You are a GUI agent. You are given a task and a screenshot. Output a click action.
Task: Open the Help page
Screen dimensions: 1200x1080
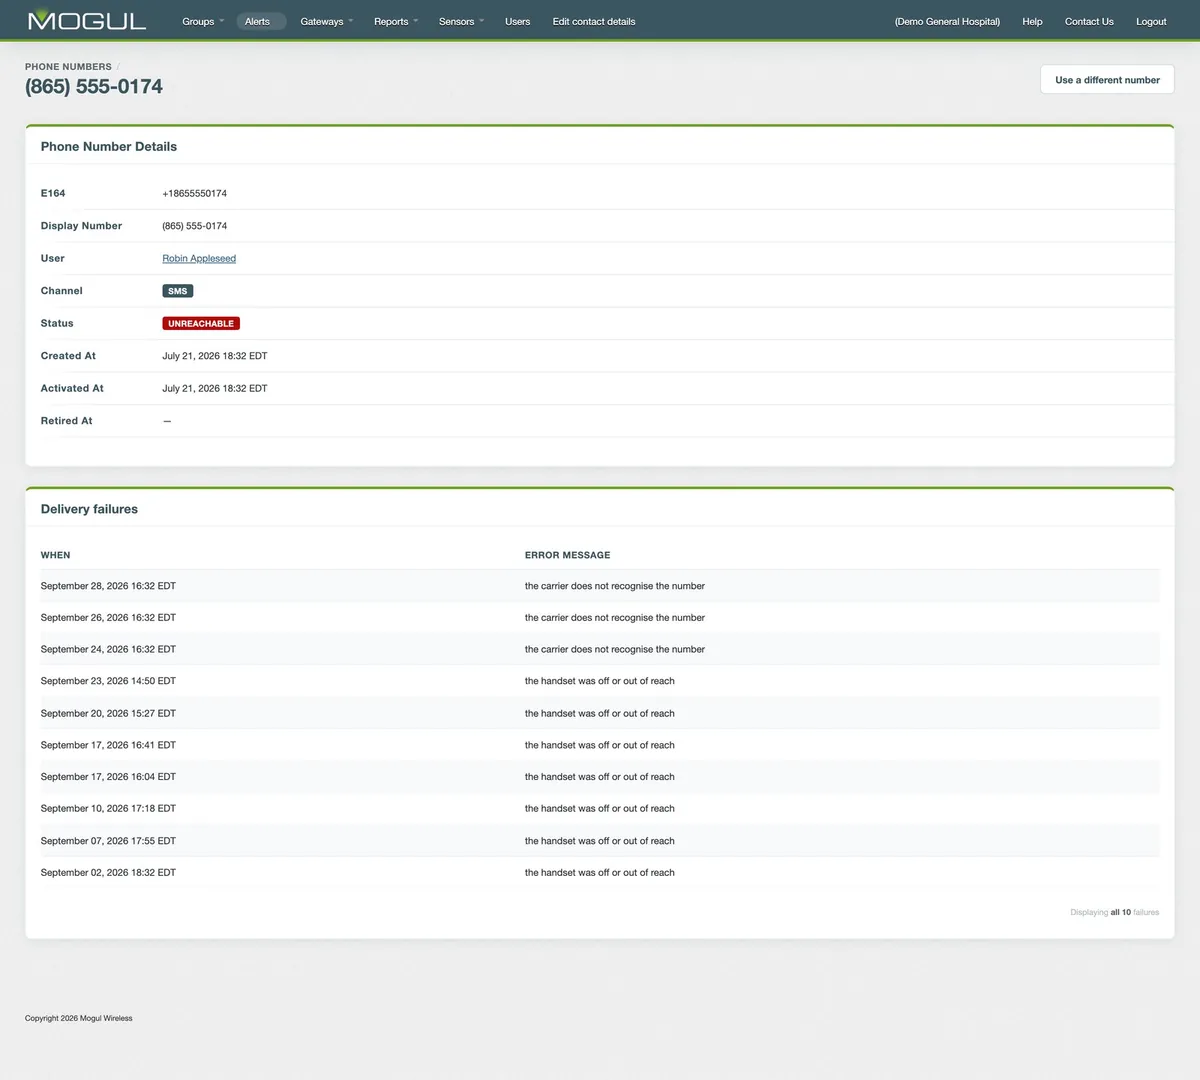pos(1032,21)
